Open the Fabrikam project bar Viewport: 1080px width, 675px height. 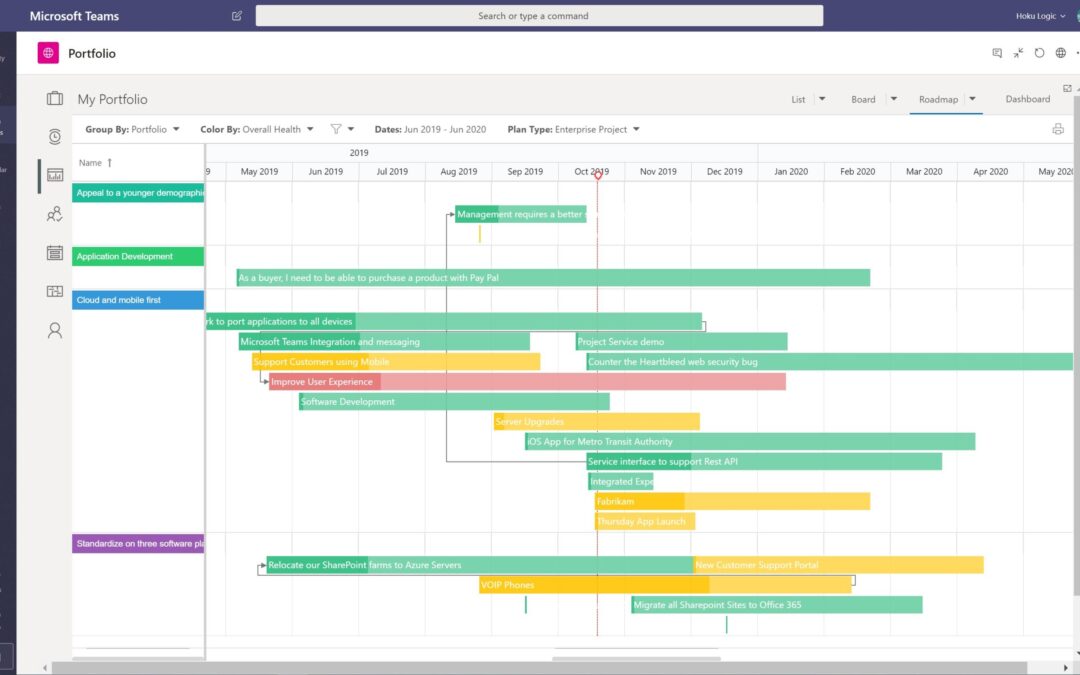coord(732,501)
